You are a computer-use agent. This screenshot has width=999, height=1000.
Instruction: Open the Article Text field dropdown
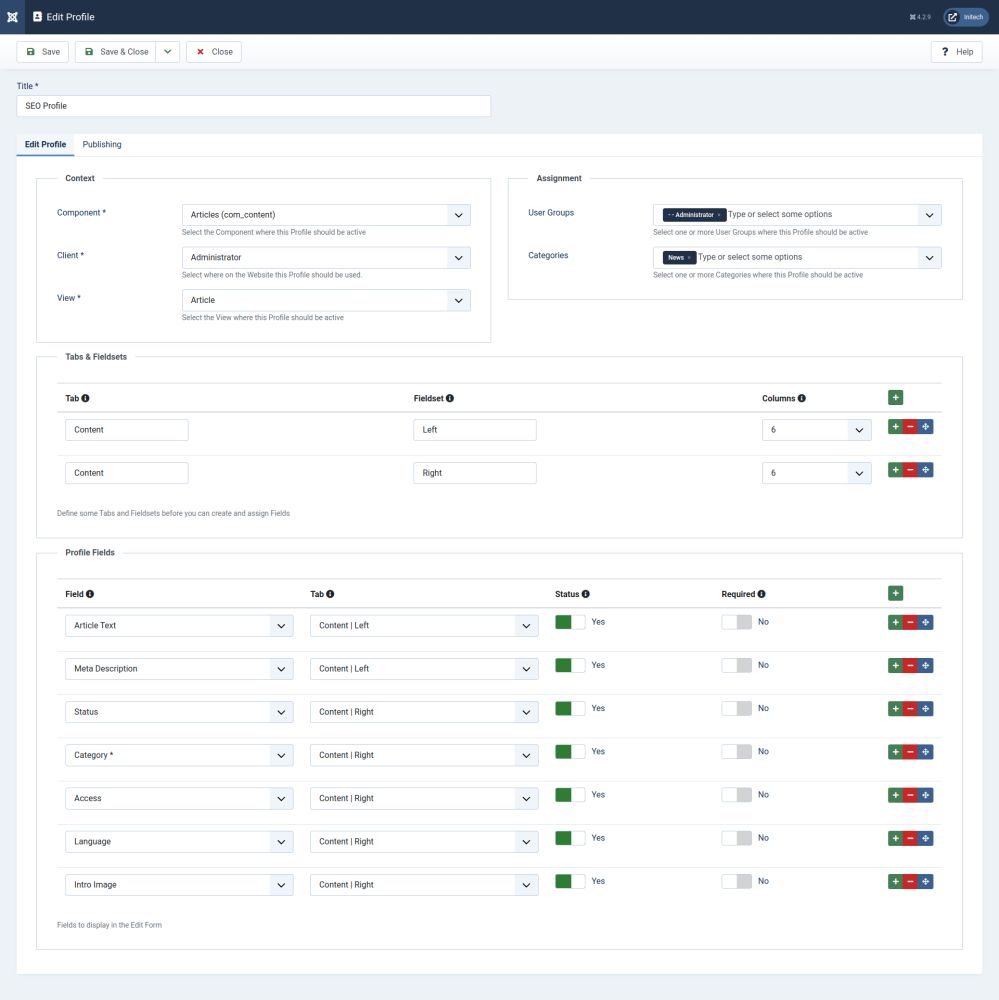[x=179, y=626]
